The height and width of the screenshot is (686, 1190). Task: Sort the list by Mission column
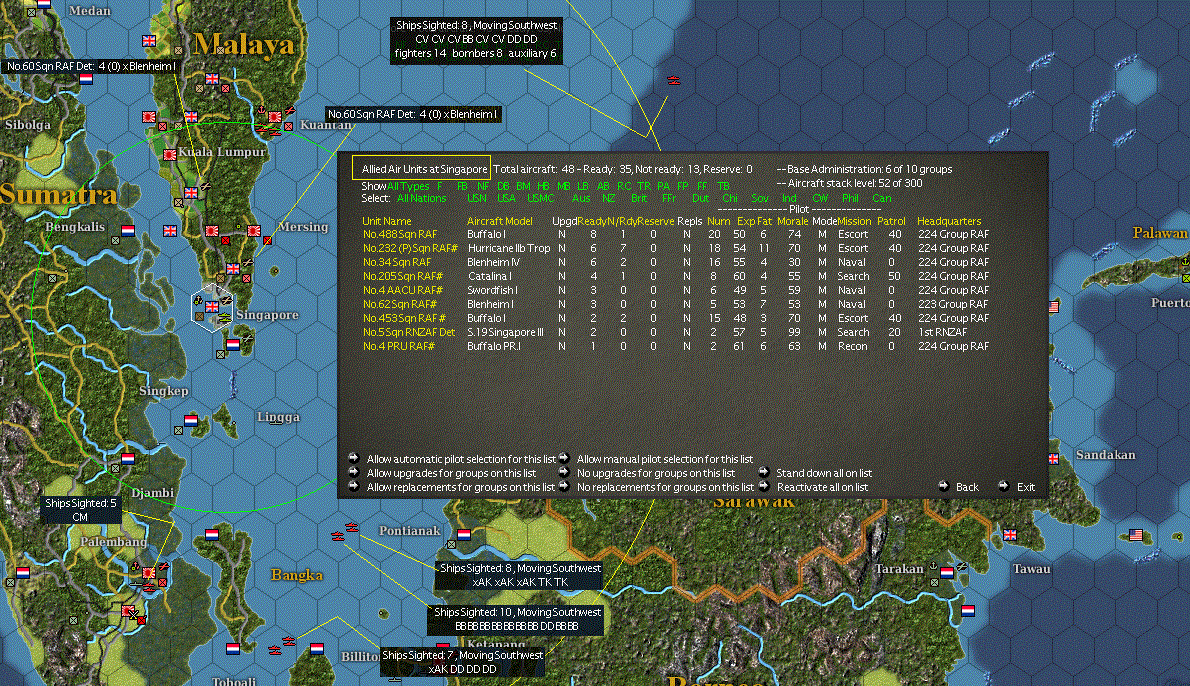(855, 221)
